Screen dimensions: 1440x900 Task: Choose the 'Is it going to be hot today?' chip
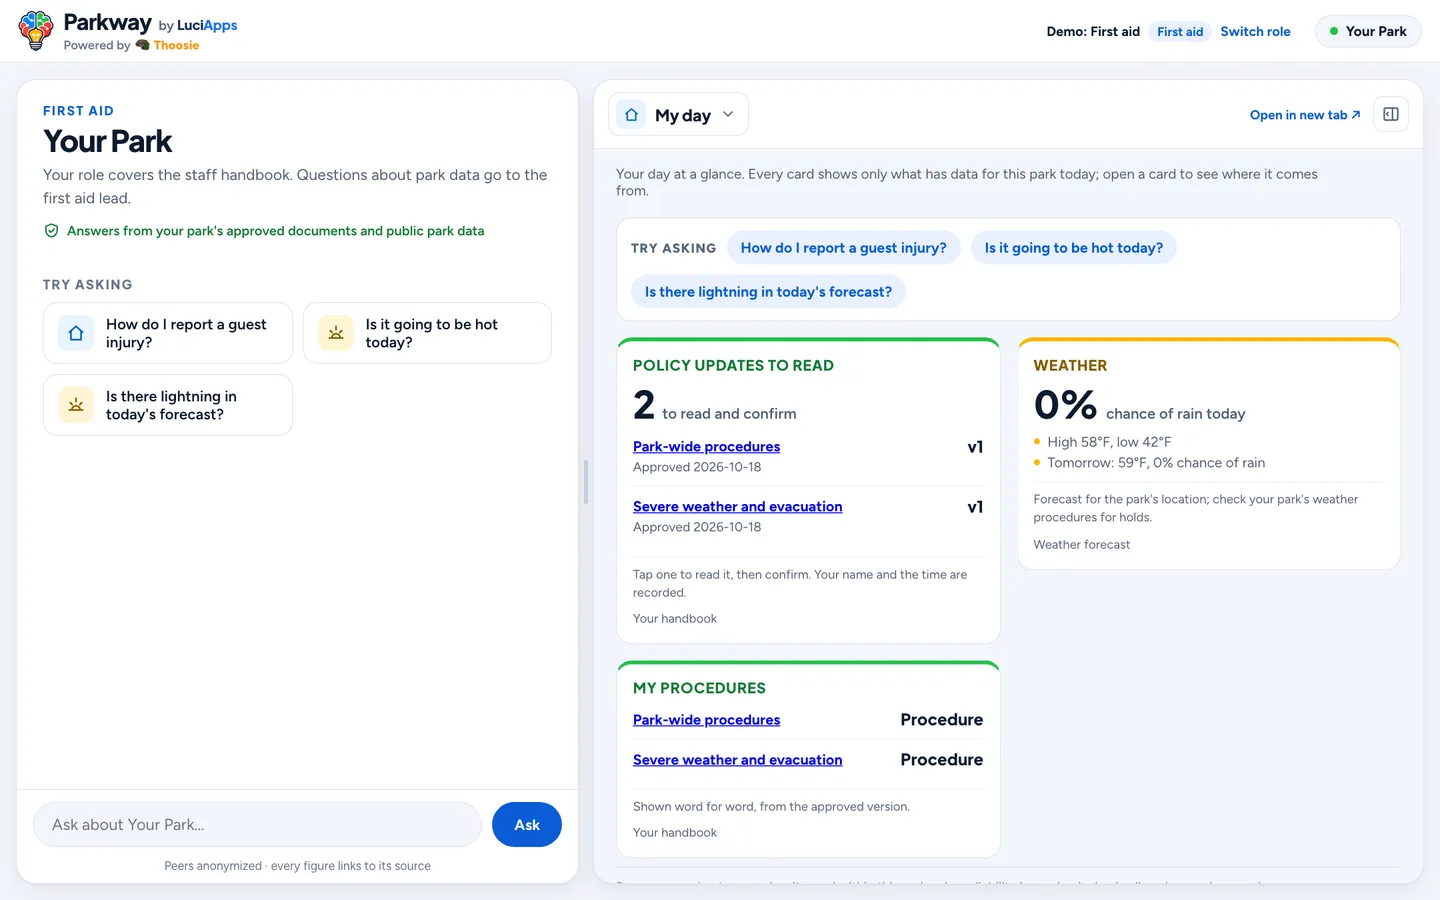point(1073,248)
